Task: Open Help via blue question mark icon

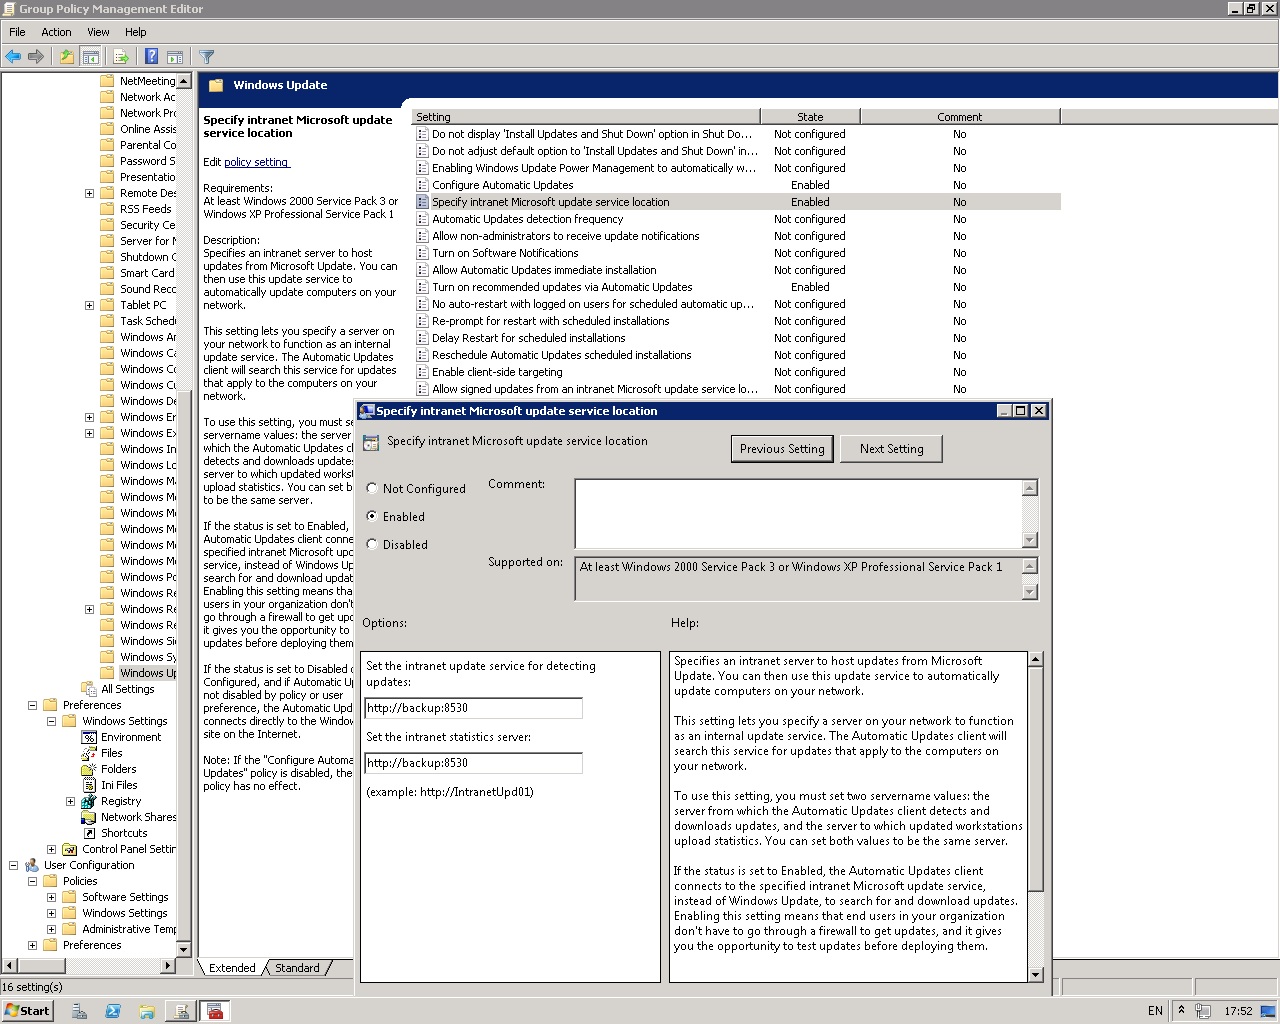Action: [151, 57]
